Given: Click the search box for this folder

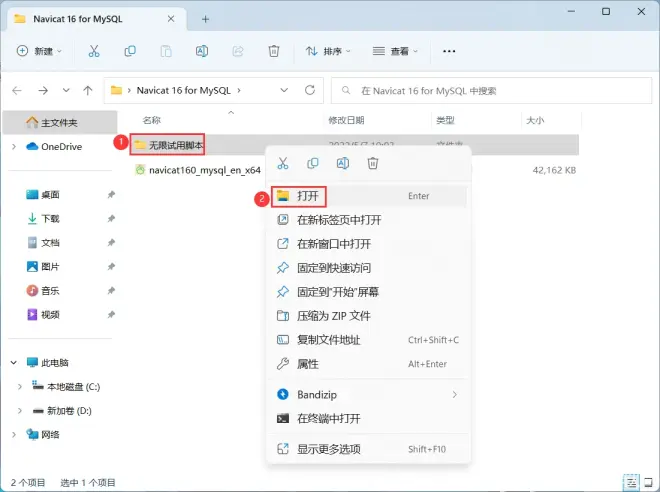Looking at the screenshot, I should tap(491, 90).
